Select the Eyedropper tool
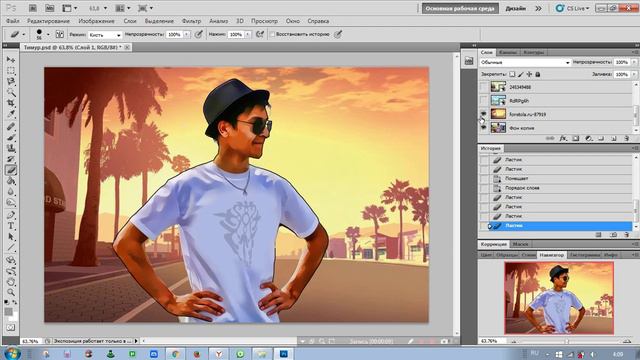The image size is (640, 360). tap(11, 114)
